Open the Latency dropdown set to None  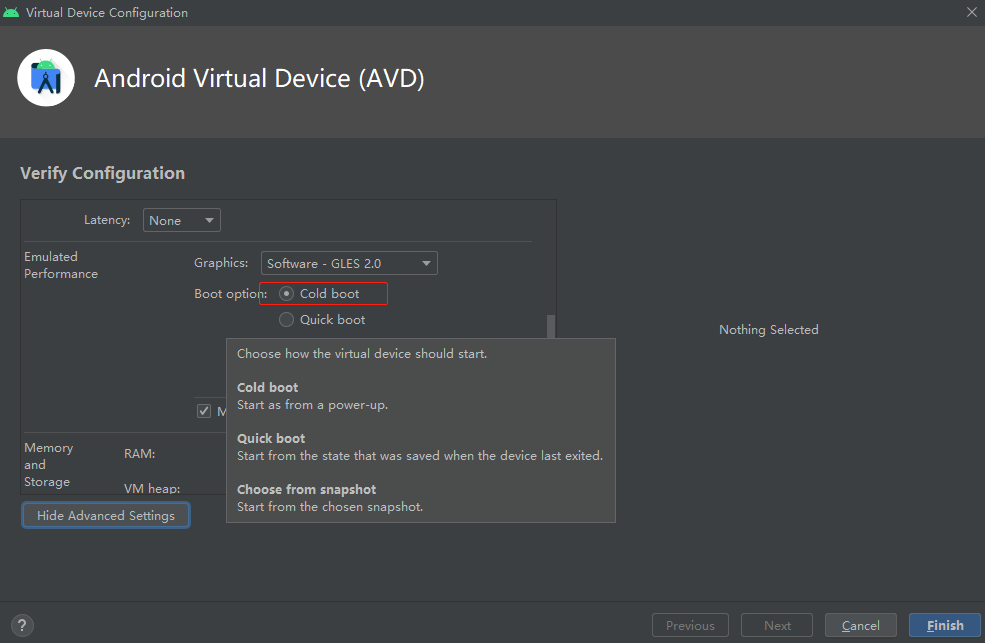click(x=182, y=220)
